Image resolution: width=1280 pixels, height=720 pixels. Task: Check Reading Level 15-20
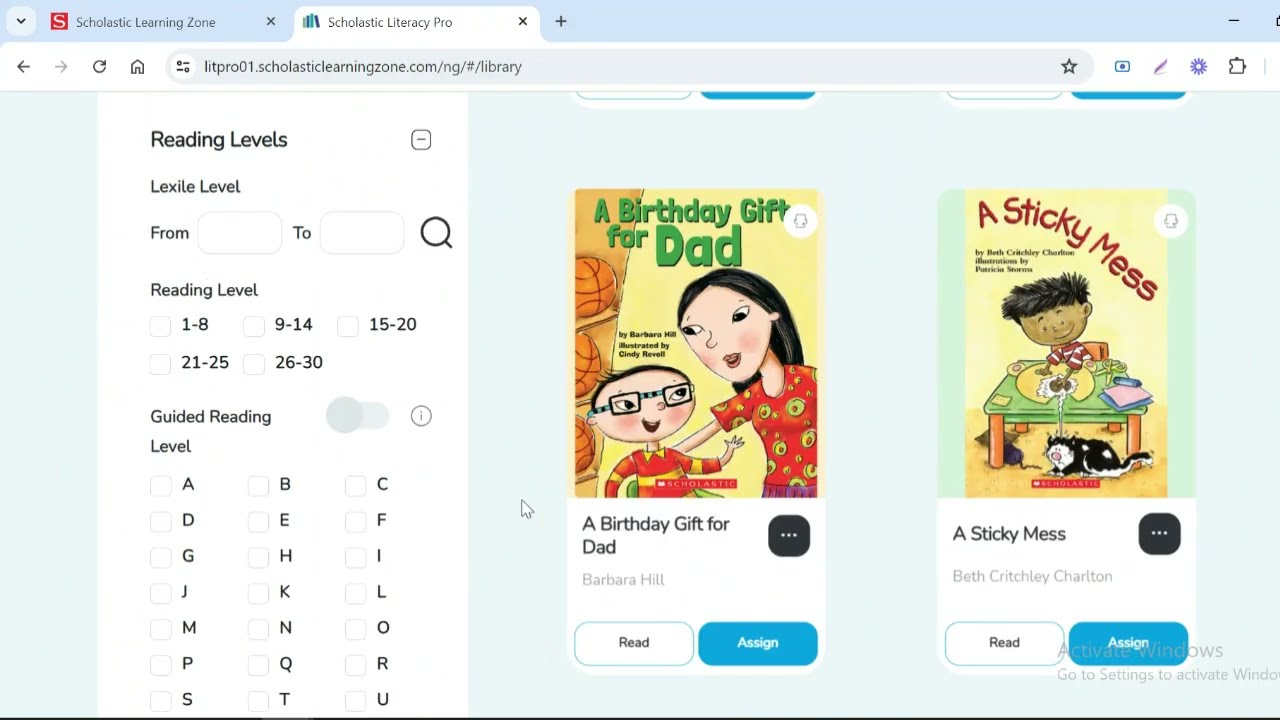pos(348,326)
